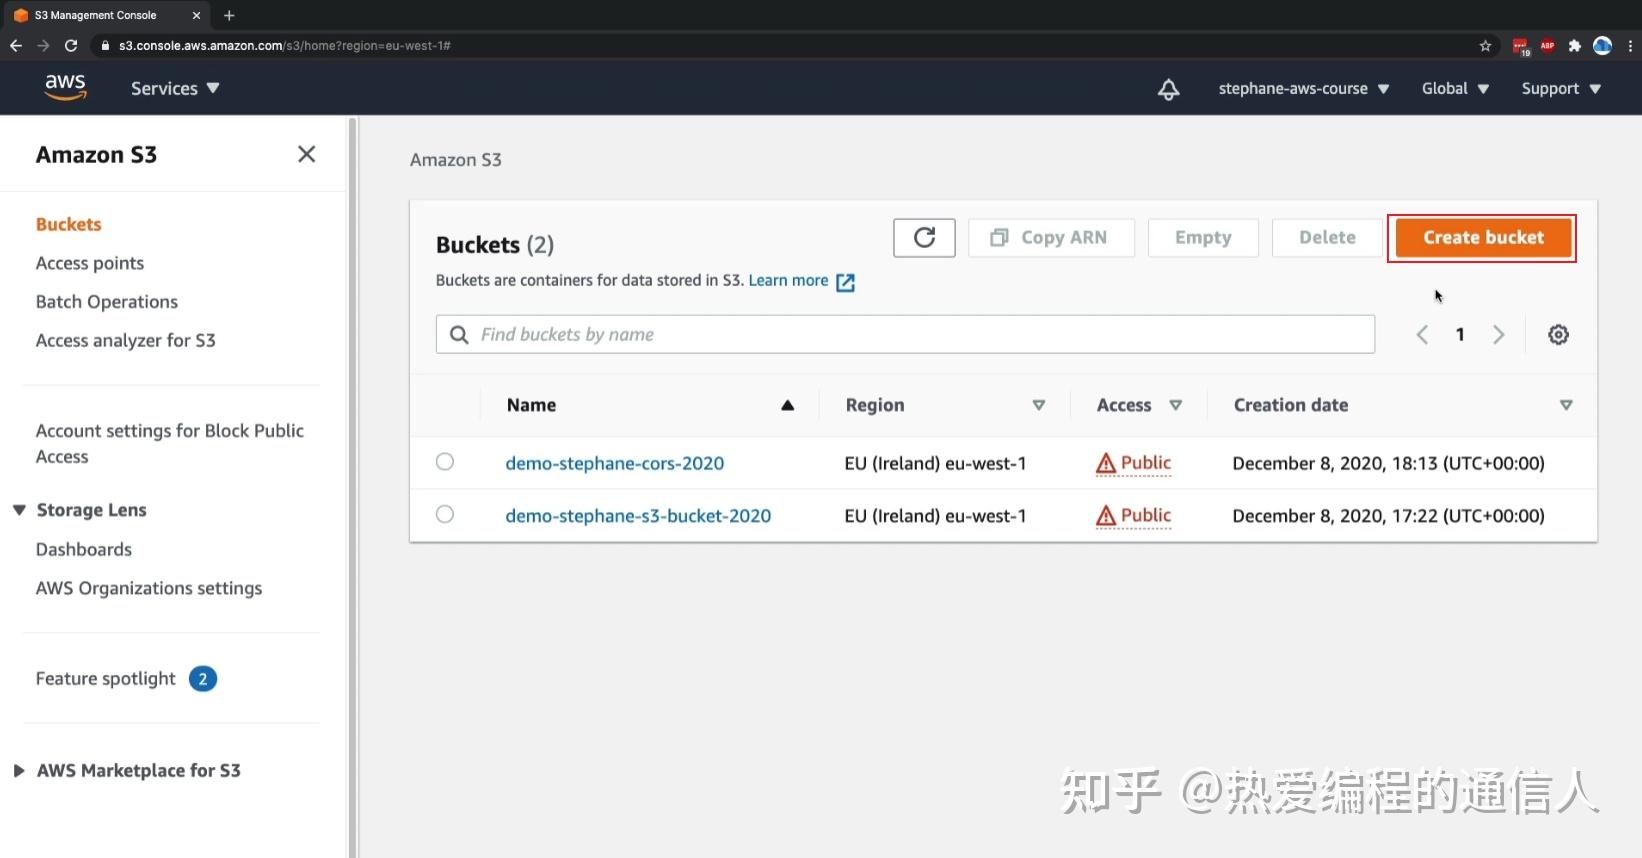The image size is (1642, 858).
Task: Open Storage Lens Dashboards
Action: (x=84, y=549)
